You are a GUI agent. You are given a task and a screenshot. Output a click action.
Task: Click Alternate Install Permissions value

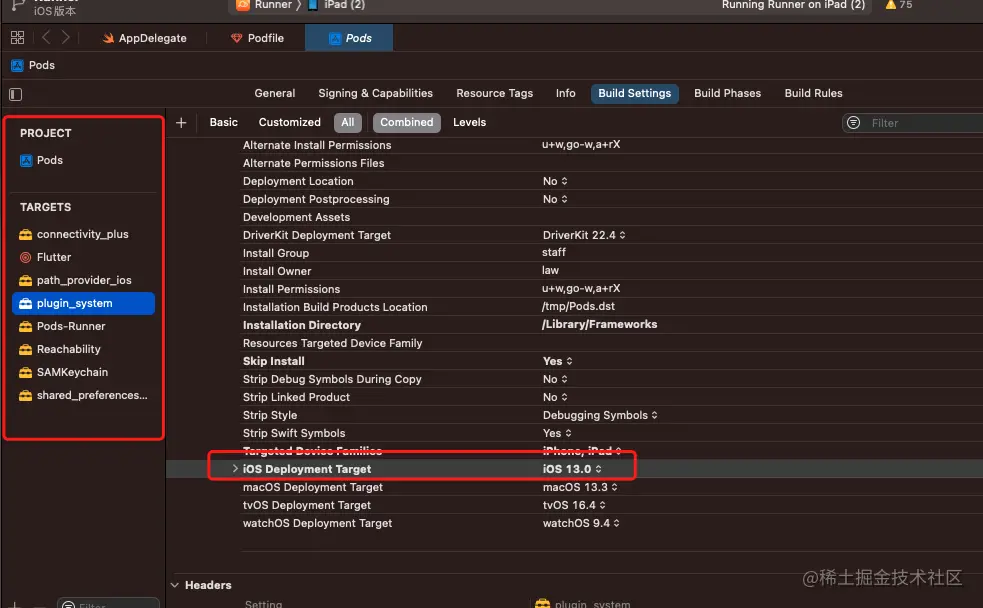[581, 145]
